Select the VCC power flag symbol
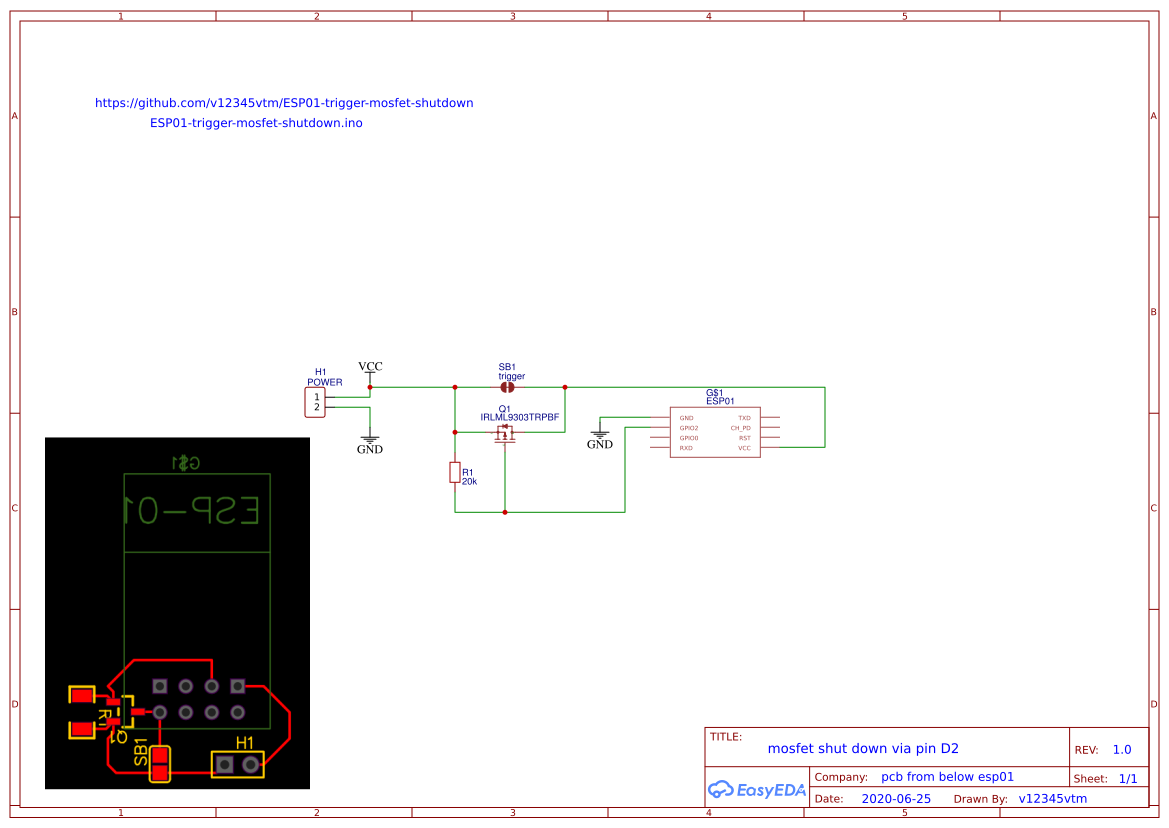The image size is (1169, 828). pyautogui.click(x=370, y=372)
